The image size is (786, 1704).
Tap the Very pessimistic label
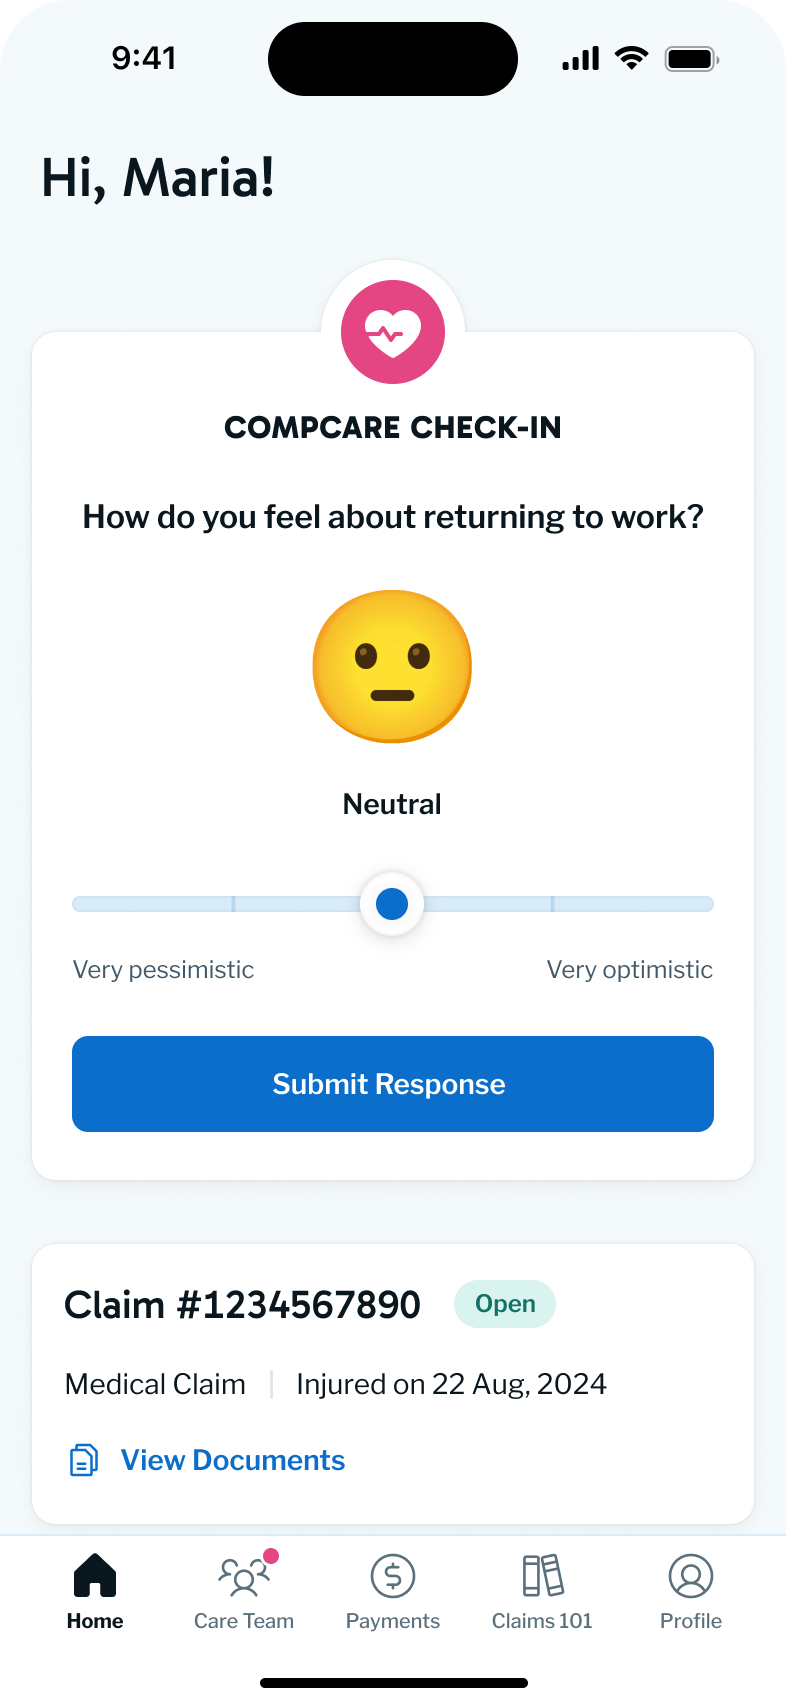(163, 969)
